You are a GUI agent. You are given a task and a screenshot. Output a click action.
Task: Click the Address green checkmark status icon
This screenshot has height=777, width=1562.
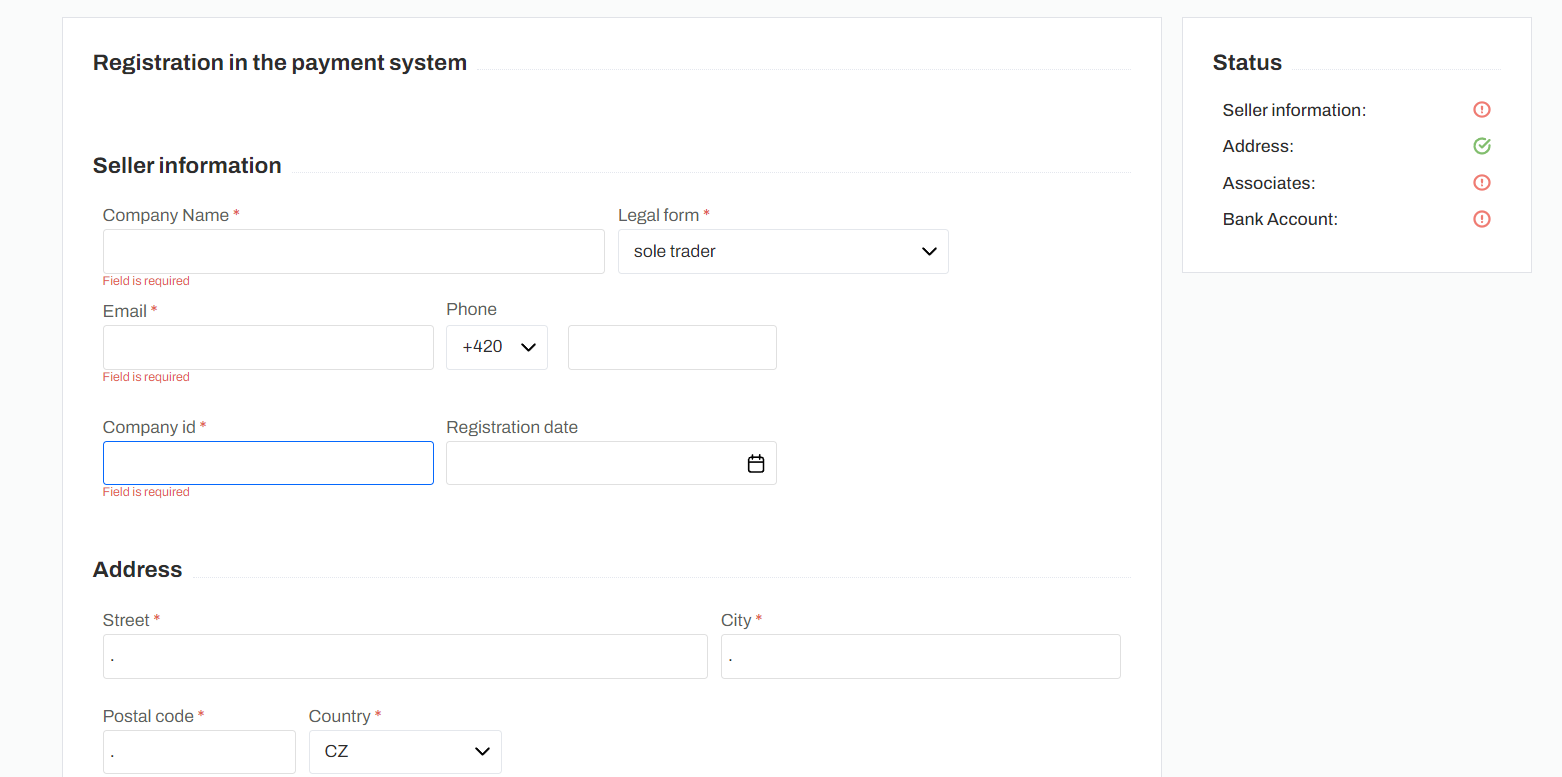coord(1482,146)
